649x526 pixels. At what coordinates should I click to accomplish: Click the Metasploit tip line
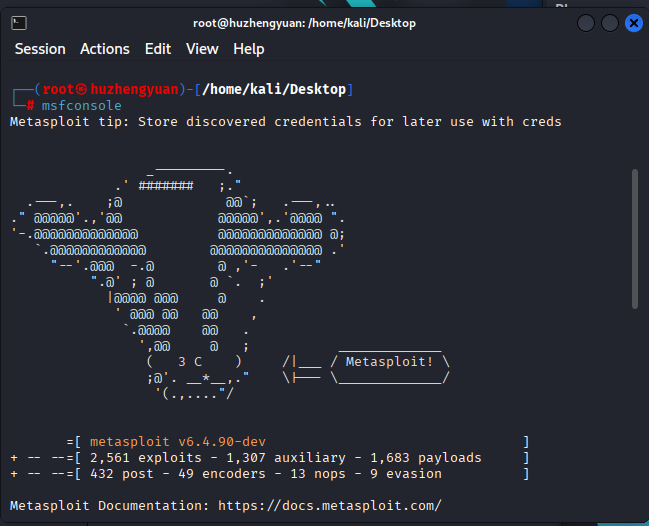click(286, 122)
